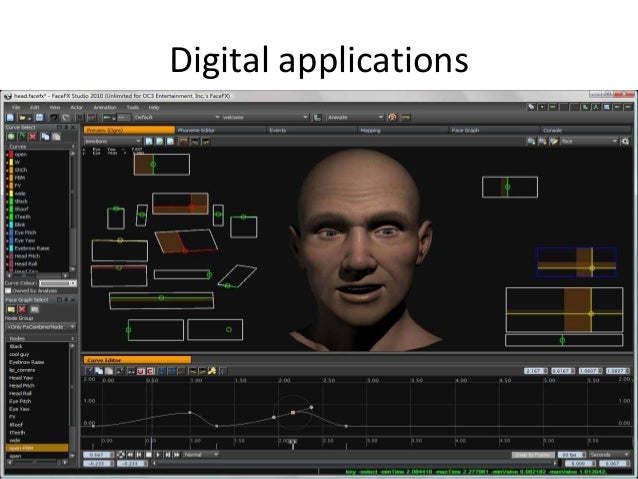Viewport: 638px width, 479px height.
Task: Click the green icon right of welcome dropdown
Action: 317,118
